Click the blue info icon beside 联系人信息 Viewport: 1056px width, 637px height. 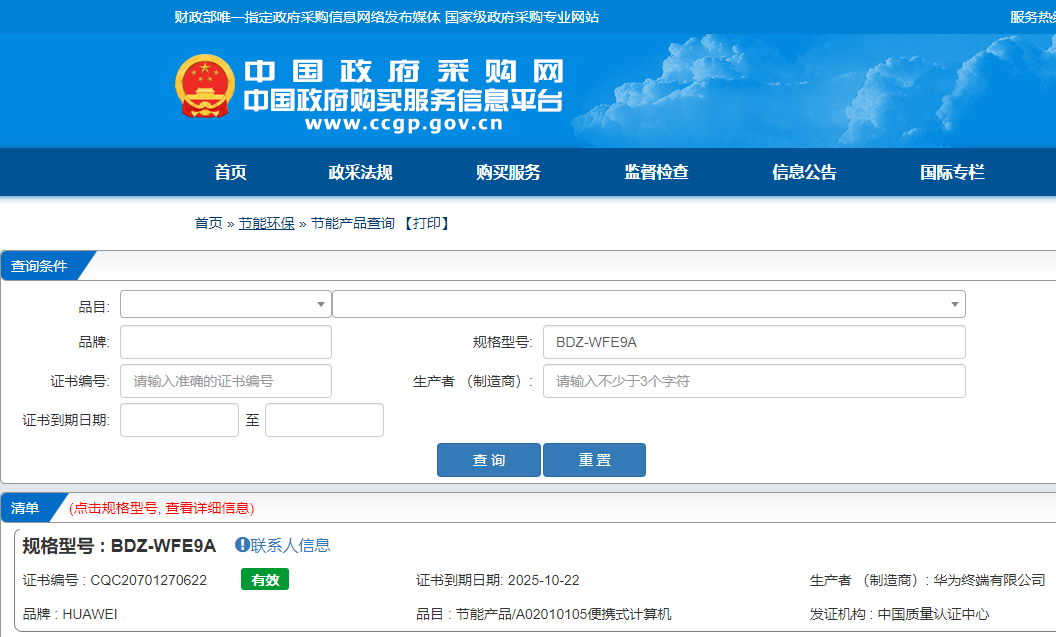[242, 545]
